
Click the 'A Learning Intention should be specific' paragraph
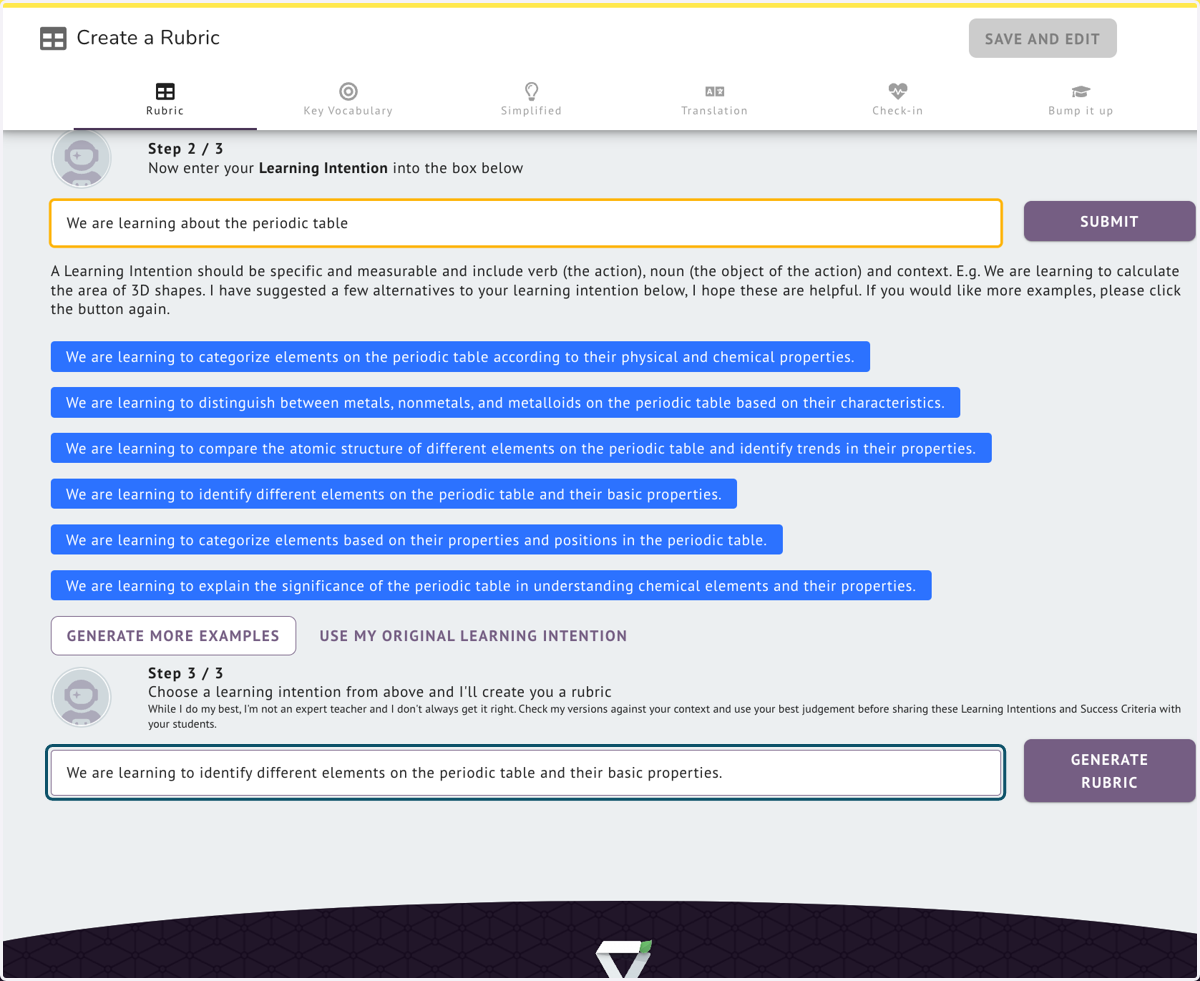tap(615, 290)
